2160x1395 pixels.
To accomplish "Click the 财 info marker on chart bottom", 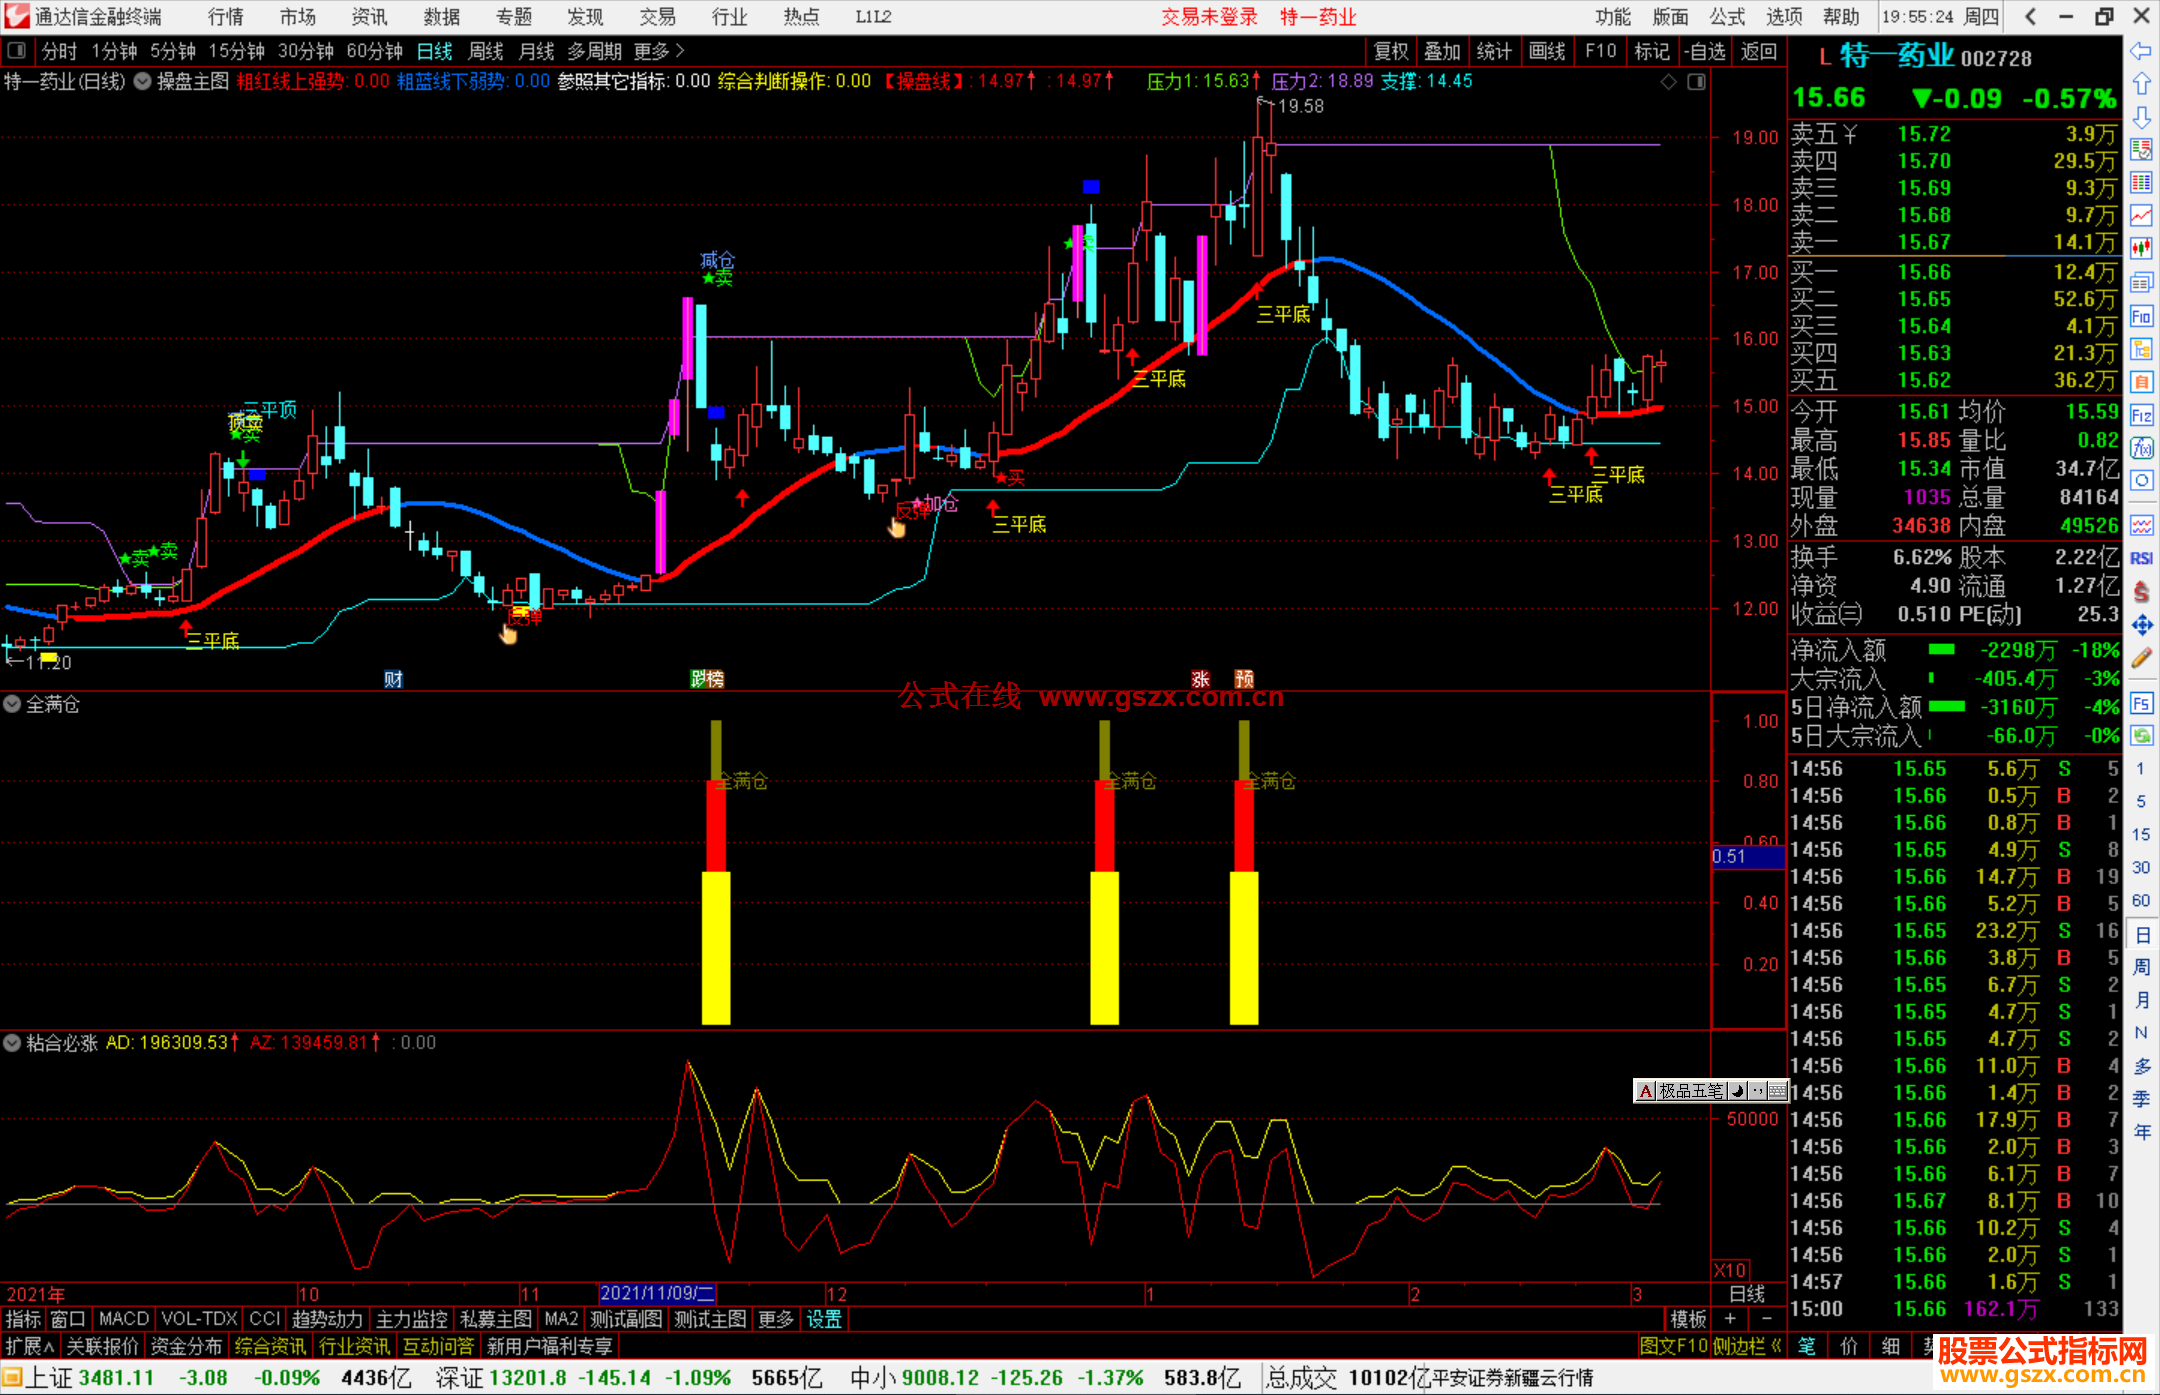I will (393, 679).
